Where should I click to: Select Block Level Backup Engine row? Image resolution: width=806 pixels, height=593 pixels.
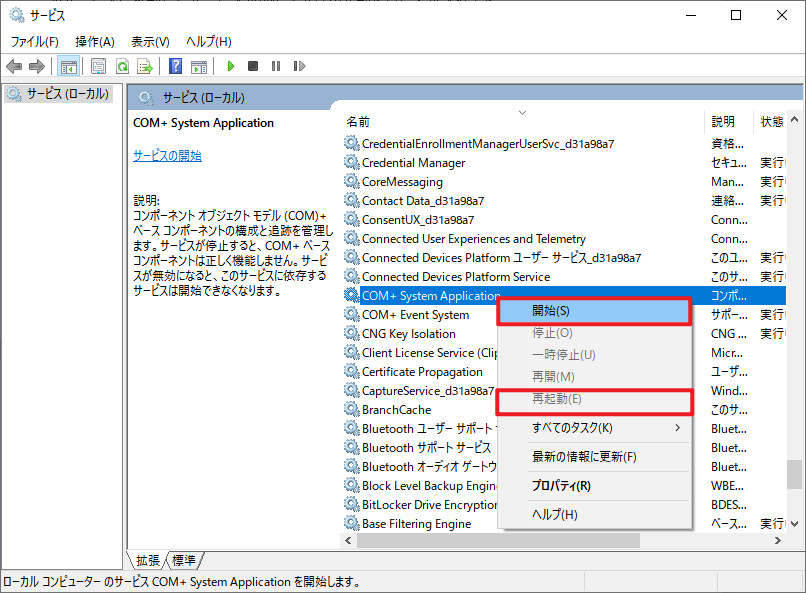(x=419, y=486)
